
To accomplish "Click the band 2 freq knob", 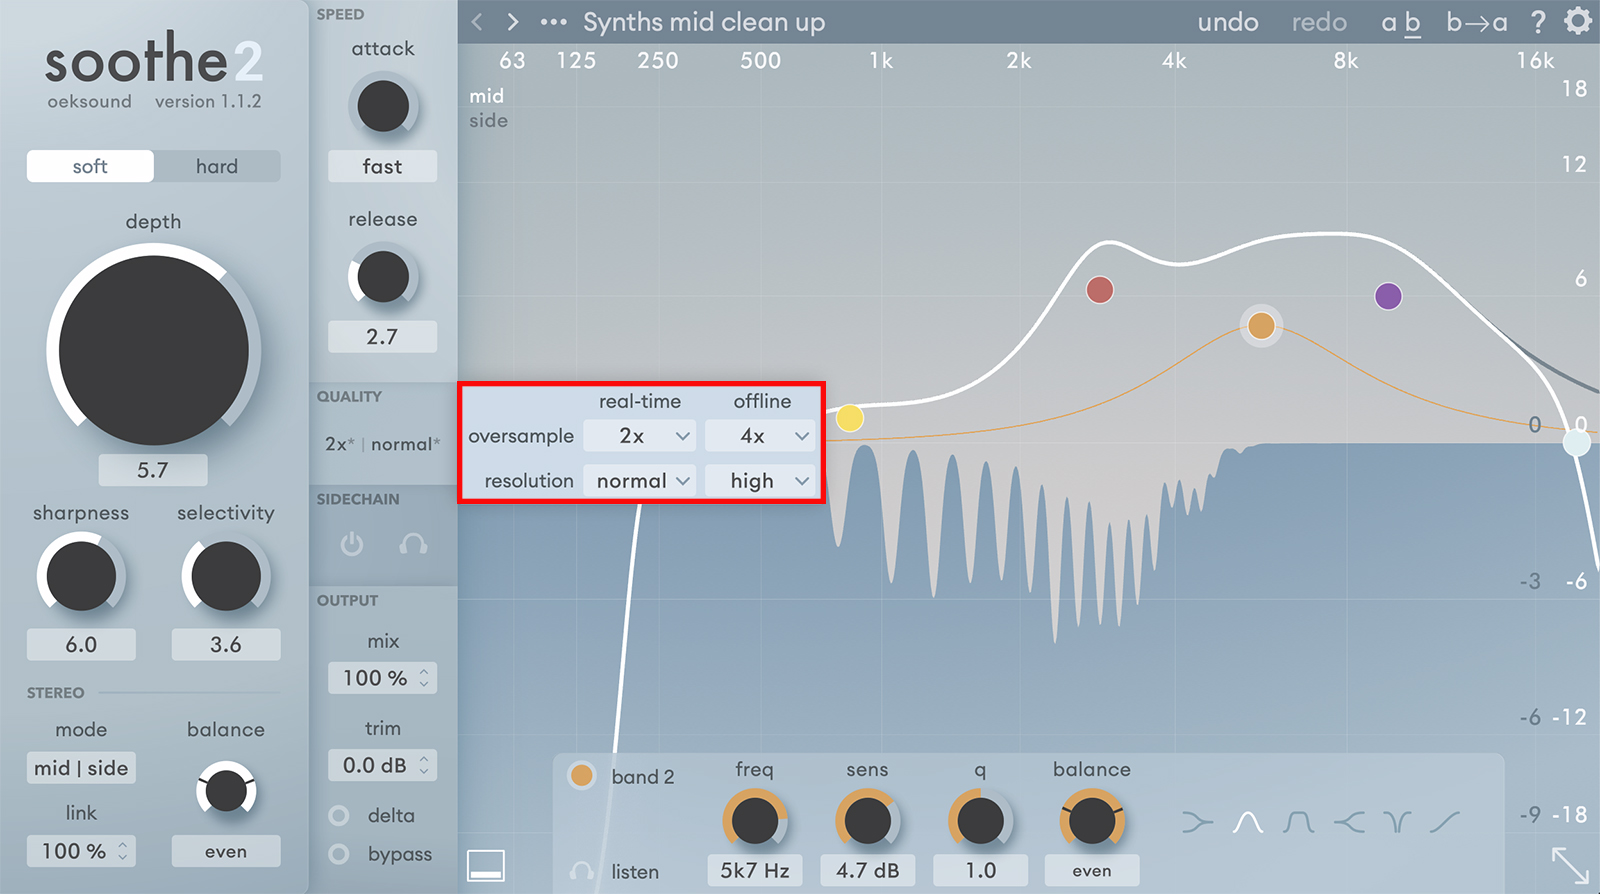I will point(755,822).
